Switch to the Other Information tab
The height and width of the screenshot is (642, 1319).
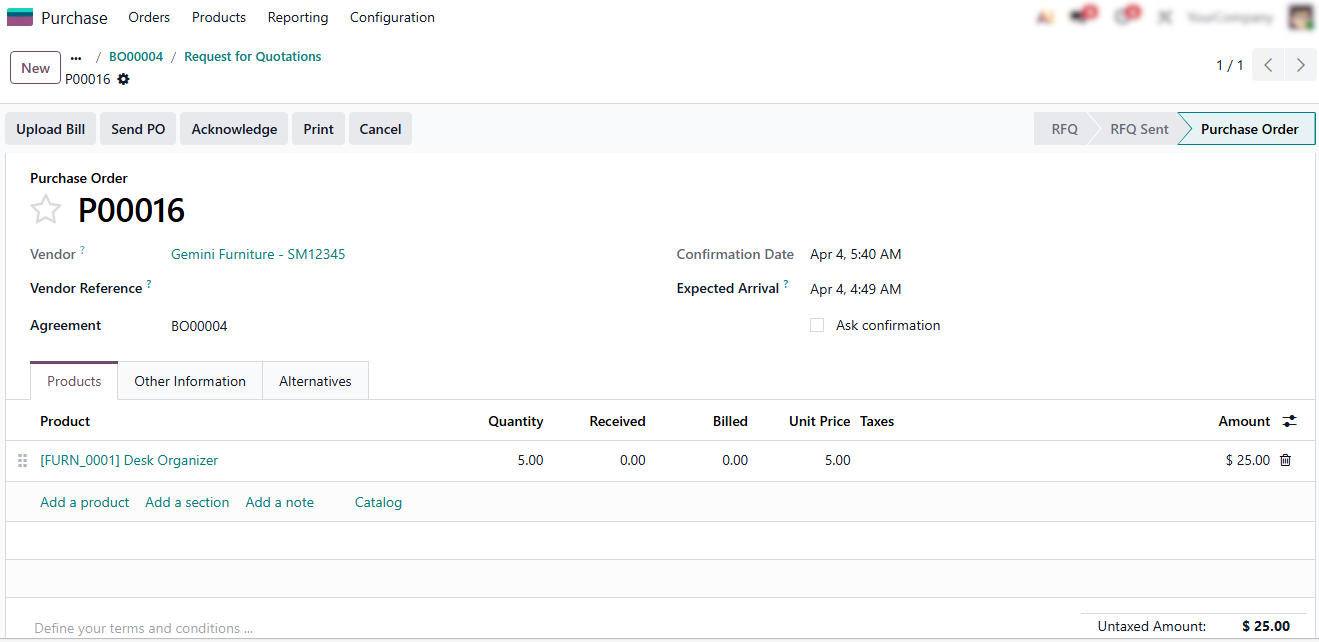(190, 381)
